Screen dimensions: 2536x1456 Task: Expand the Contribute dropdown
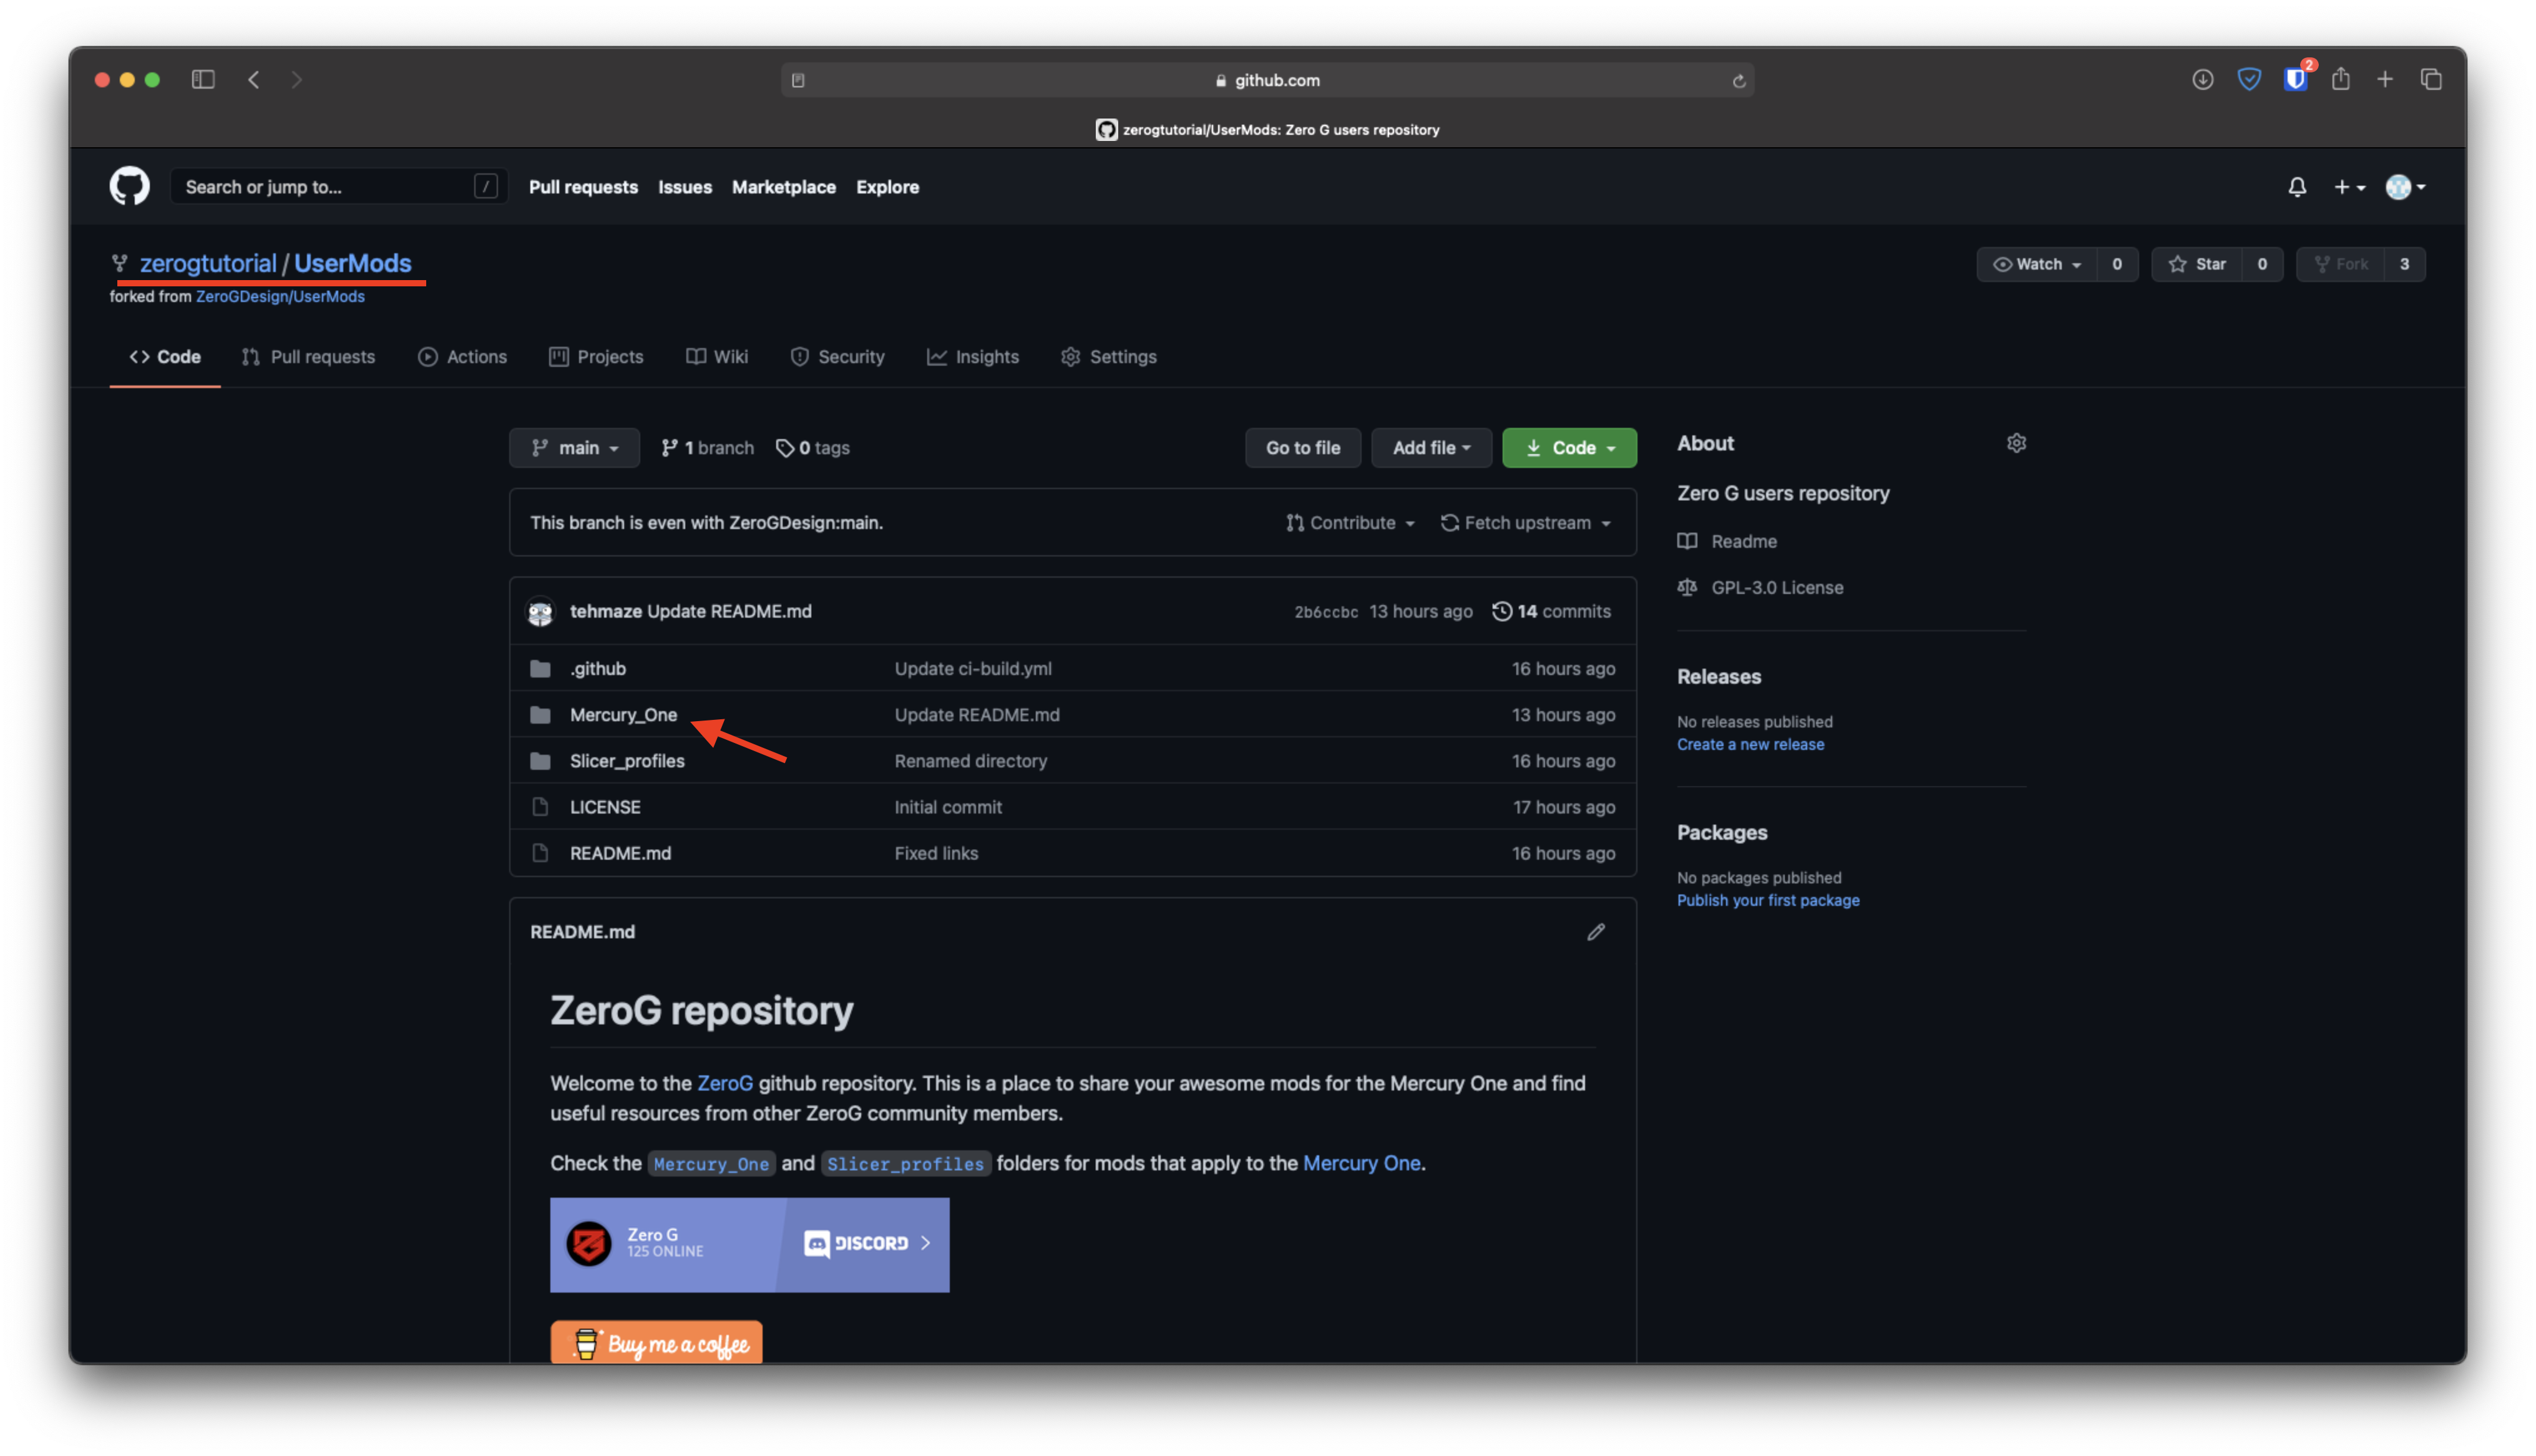(x=1350, y=523)
